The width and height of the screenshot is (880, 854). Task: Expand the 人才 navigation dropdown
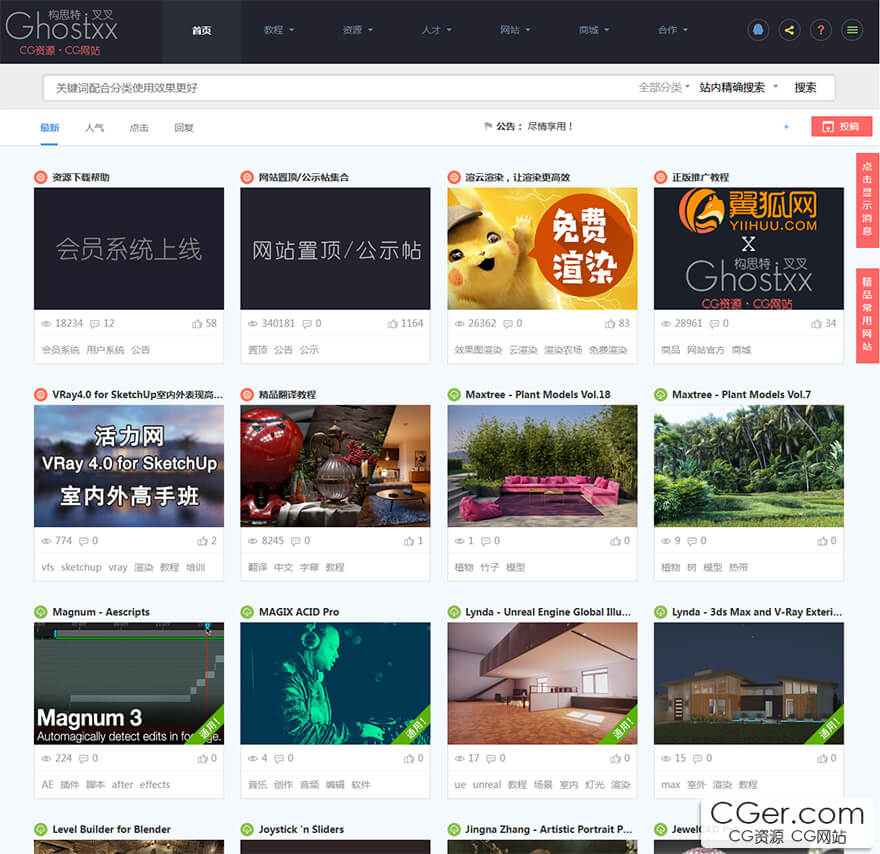(437, 30)
